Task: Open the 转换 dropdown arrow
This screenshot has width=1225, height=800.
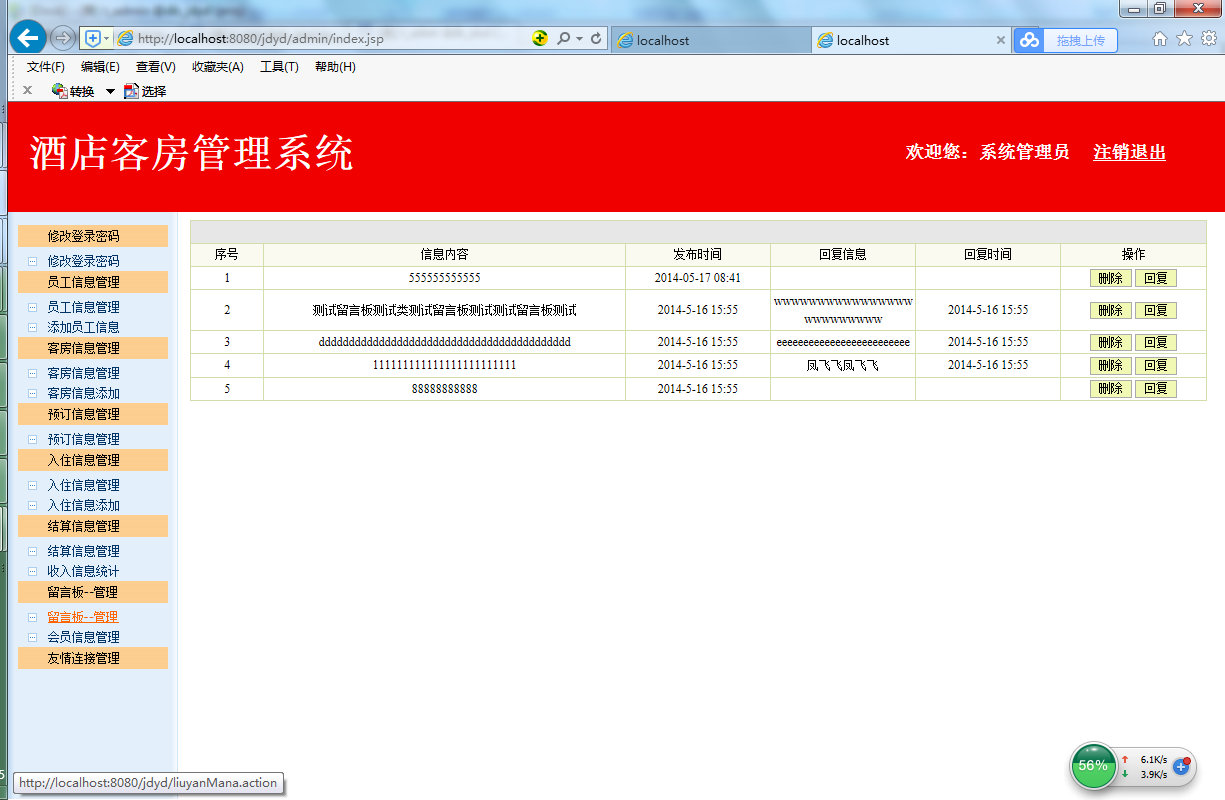Action: (110, 91)
